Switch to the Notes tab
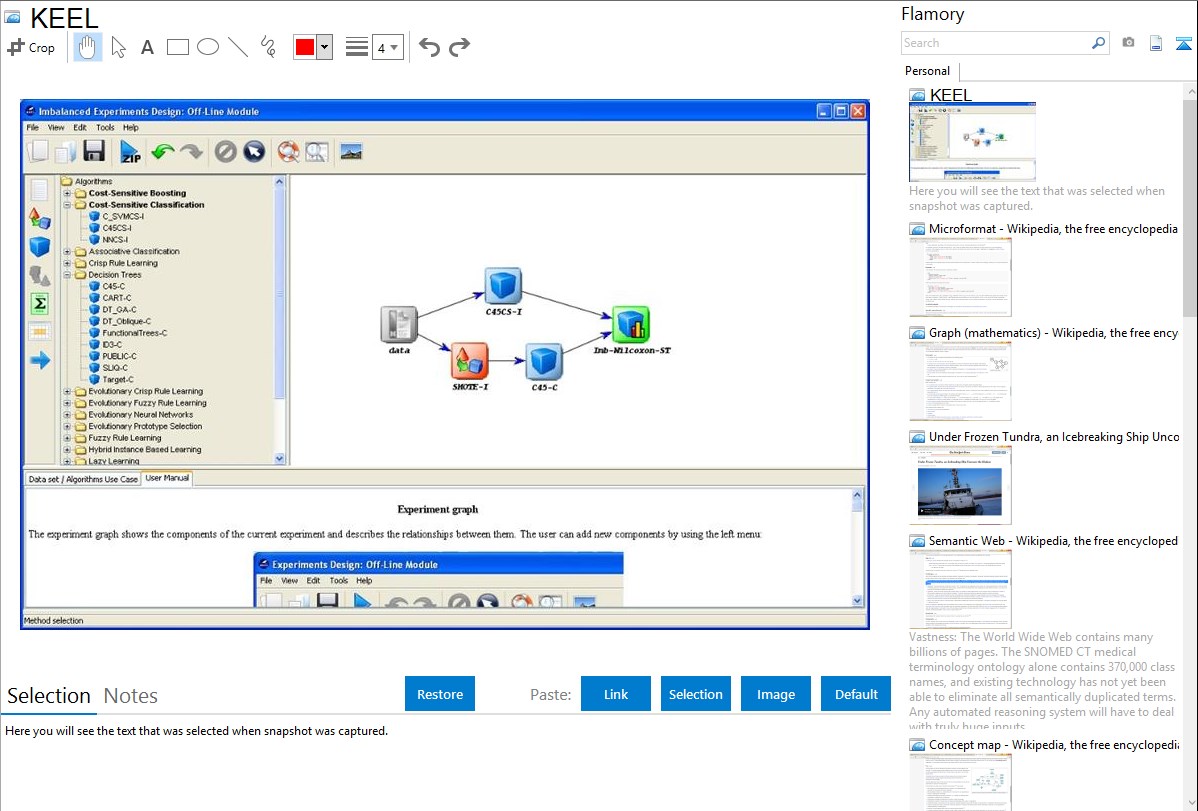 click(131, 696)
